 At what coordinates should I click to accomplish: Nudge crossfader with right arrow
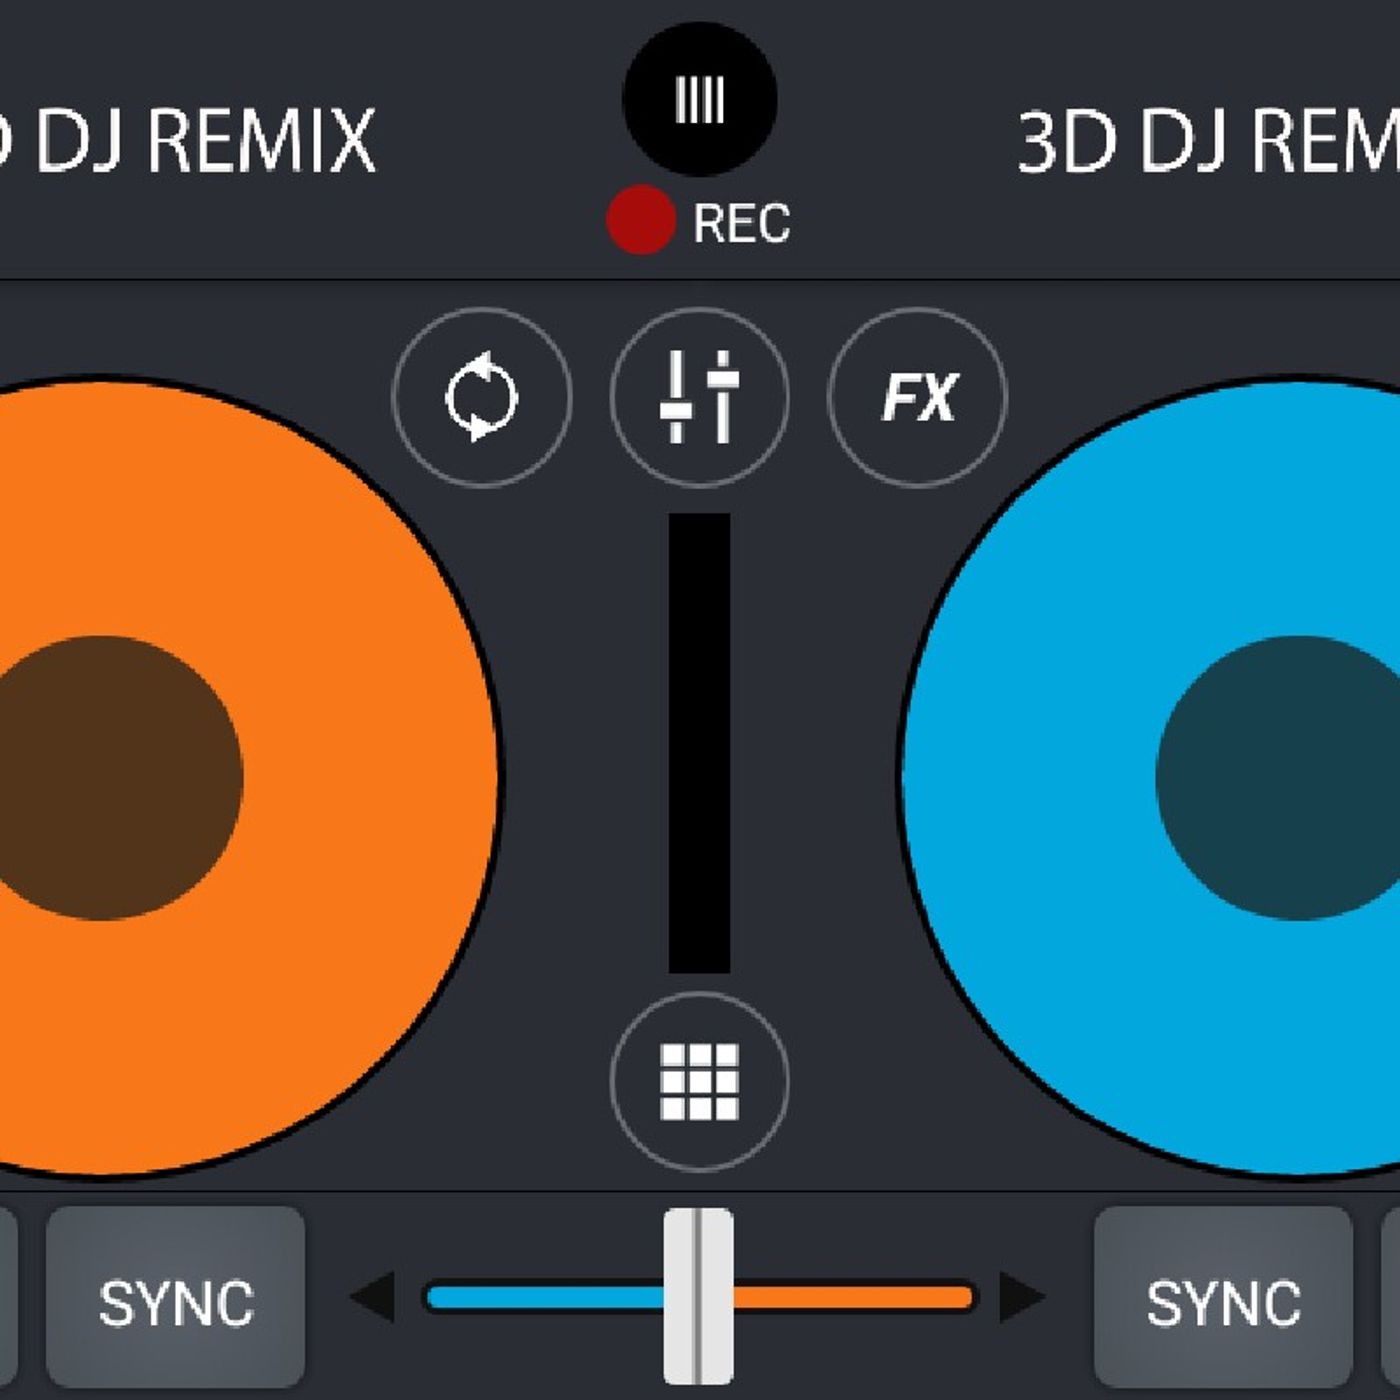[x=1022, y=1297]
